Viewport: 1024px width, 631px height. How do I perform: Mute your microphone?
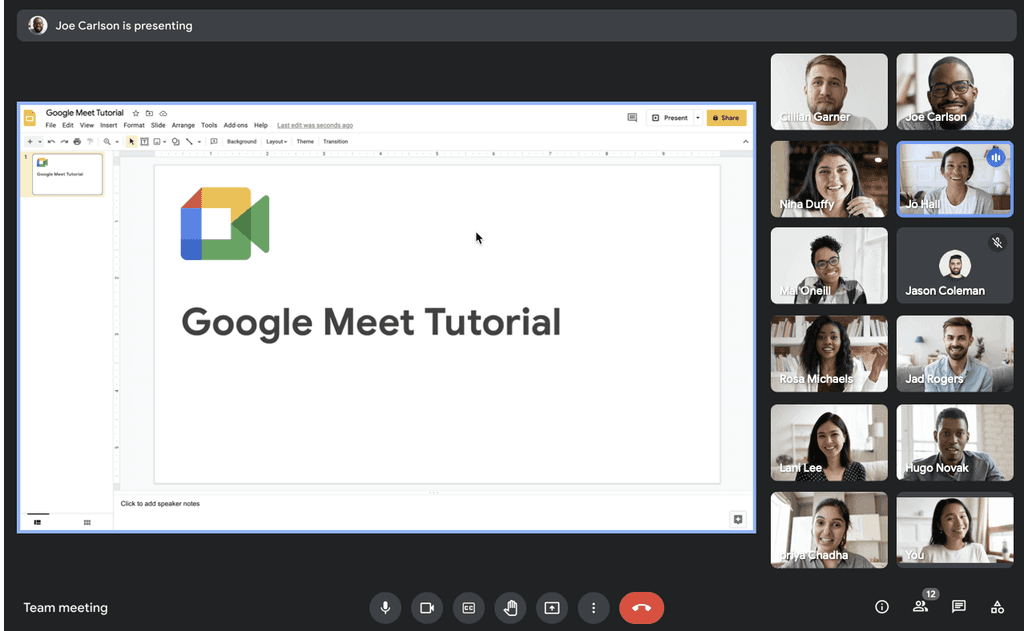click(x=386, y=607)
